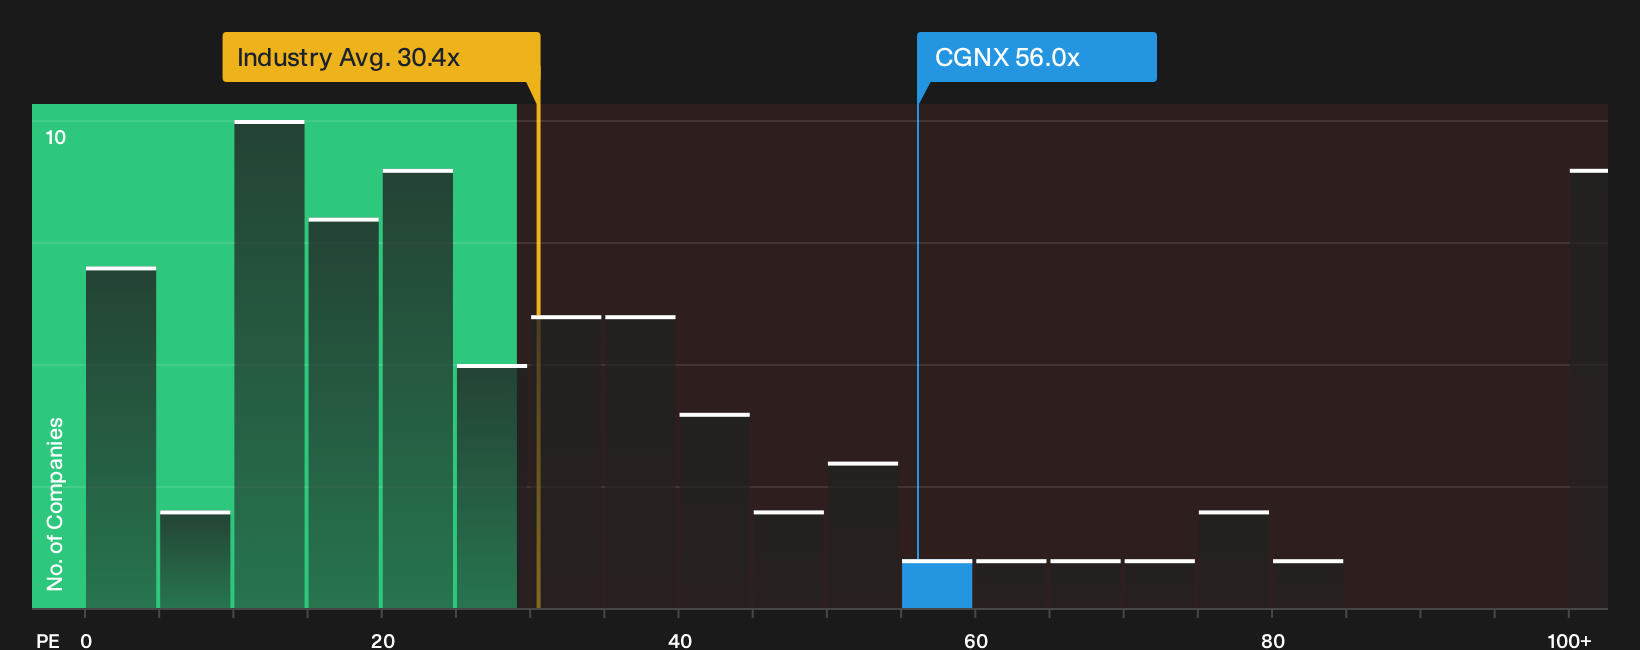Select the bar at PE 75-80
Image resolution: width=1640 pixels, height=650 pixels.
click(1234, 560)
